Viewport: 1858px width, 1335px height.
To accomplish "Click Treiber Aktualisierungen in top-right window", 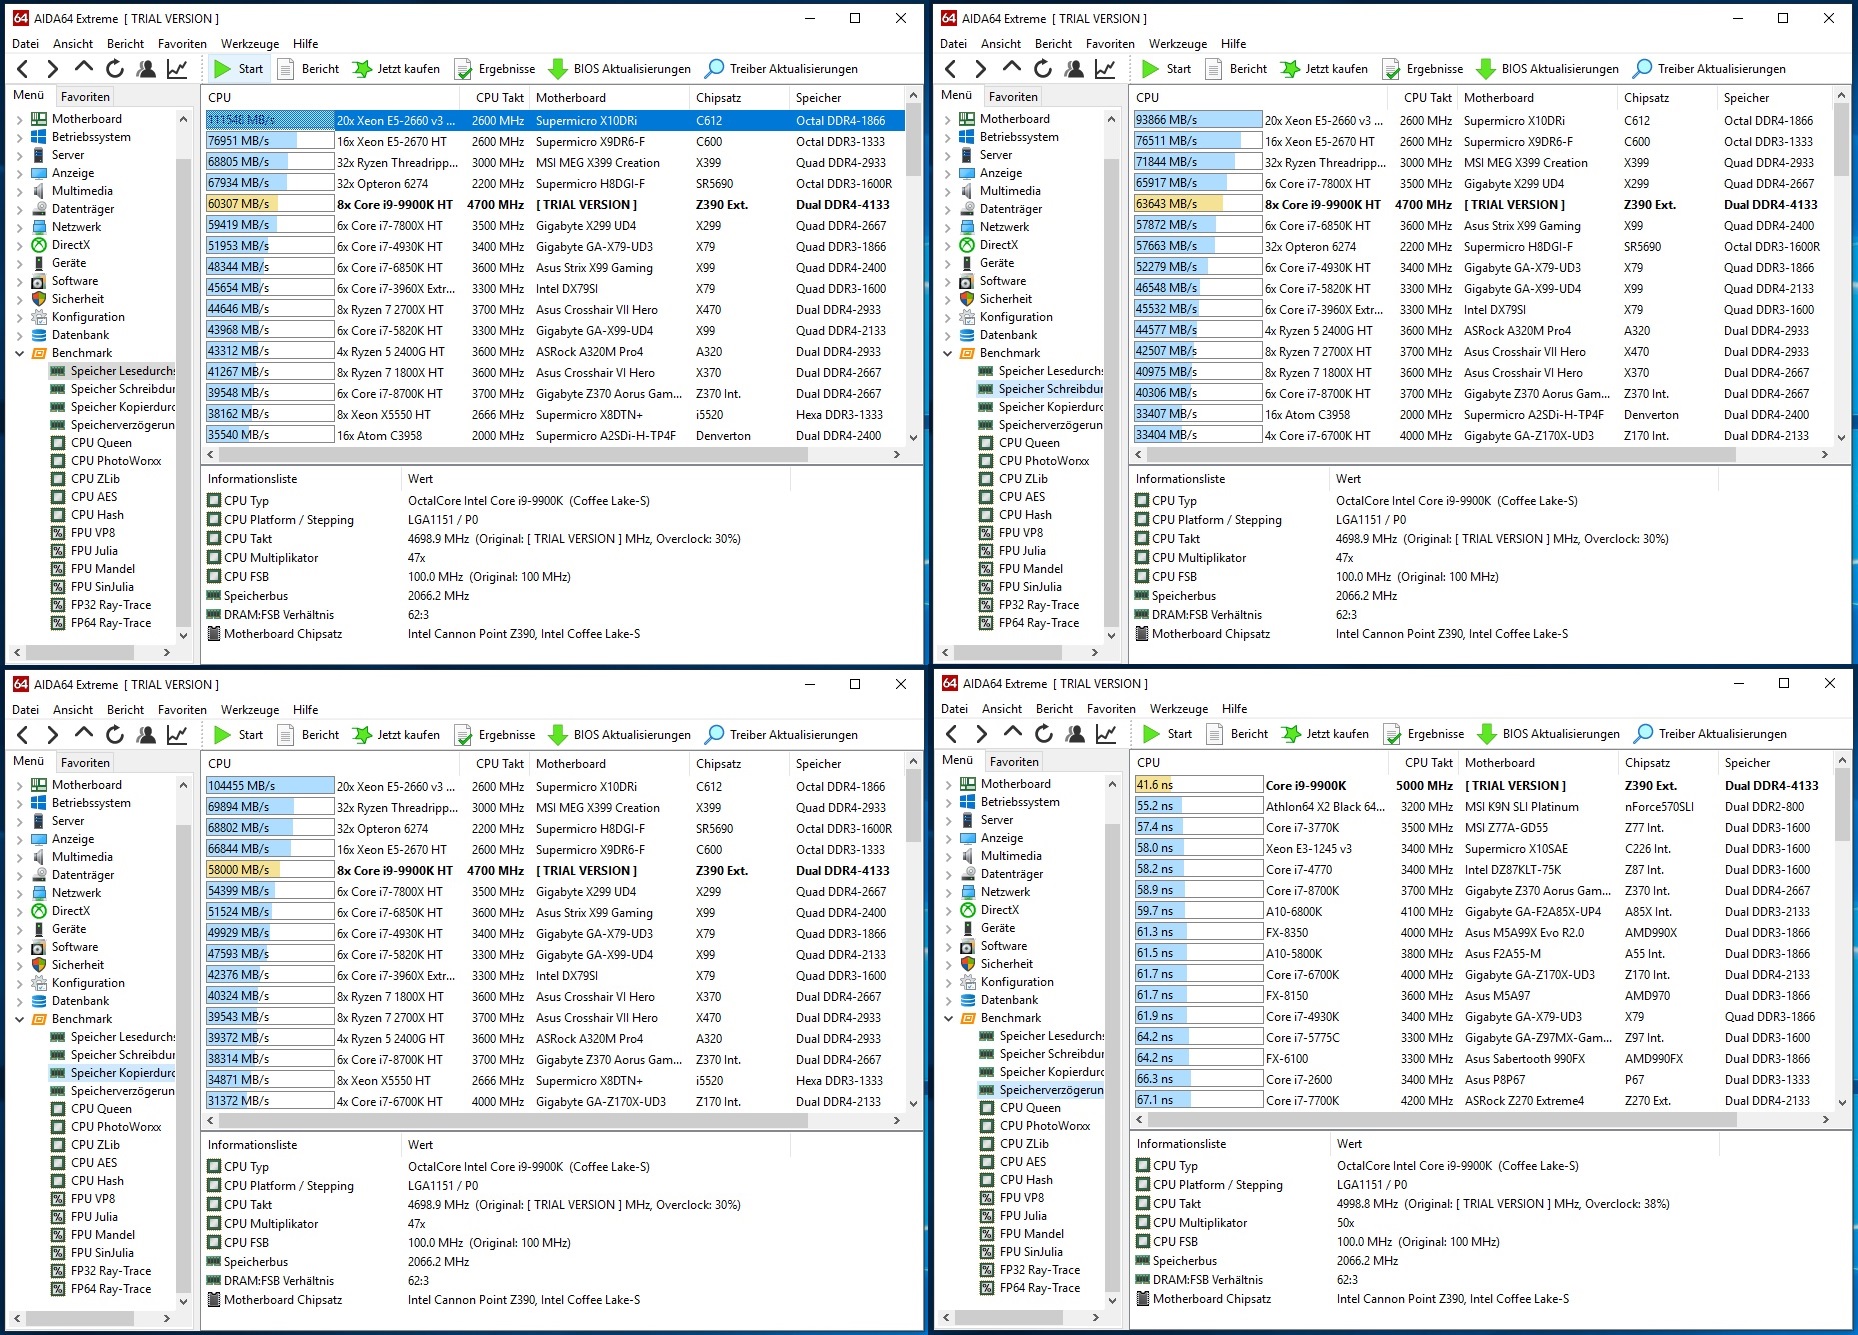I will tap(1709, 69).
